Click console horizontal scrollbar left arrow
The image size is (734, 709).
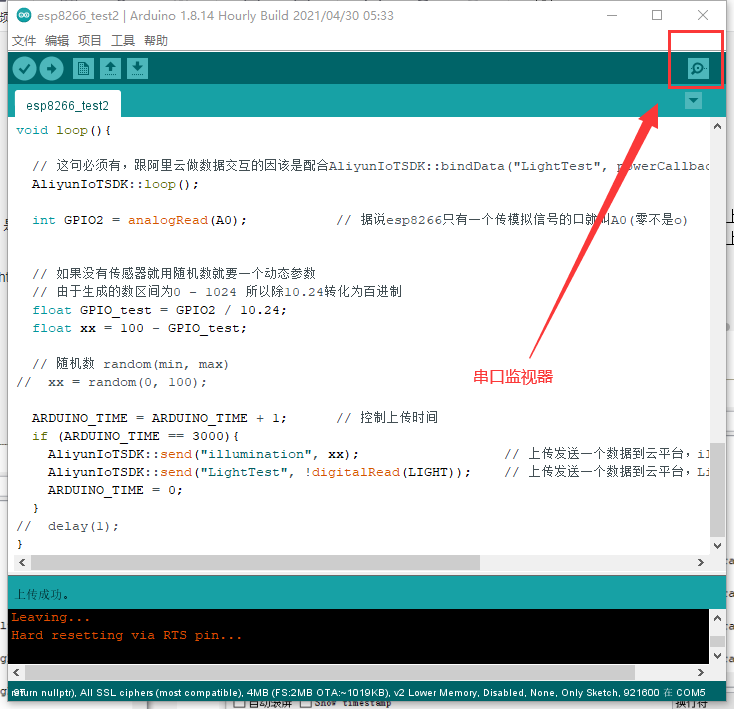[16, 672]
